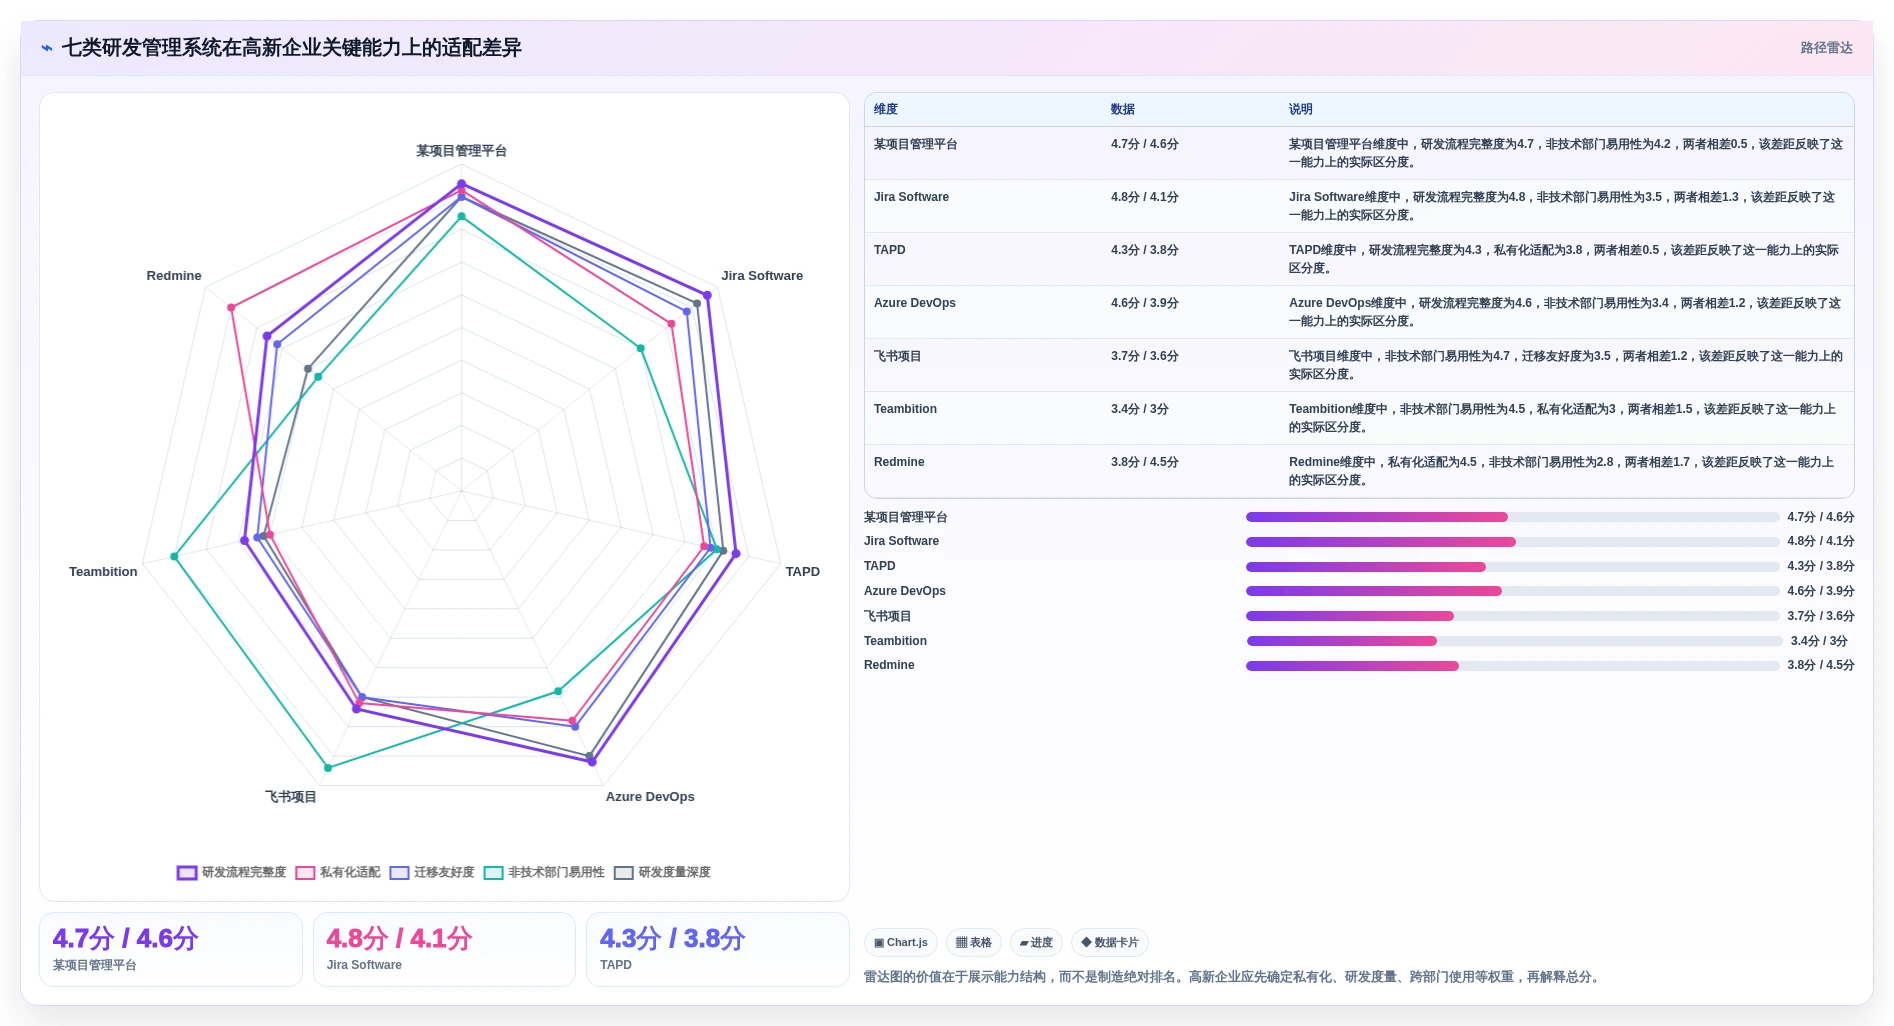
Task: Toggle the 非技术部门易用性 legend series
Action: point(544,872)
